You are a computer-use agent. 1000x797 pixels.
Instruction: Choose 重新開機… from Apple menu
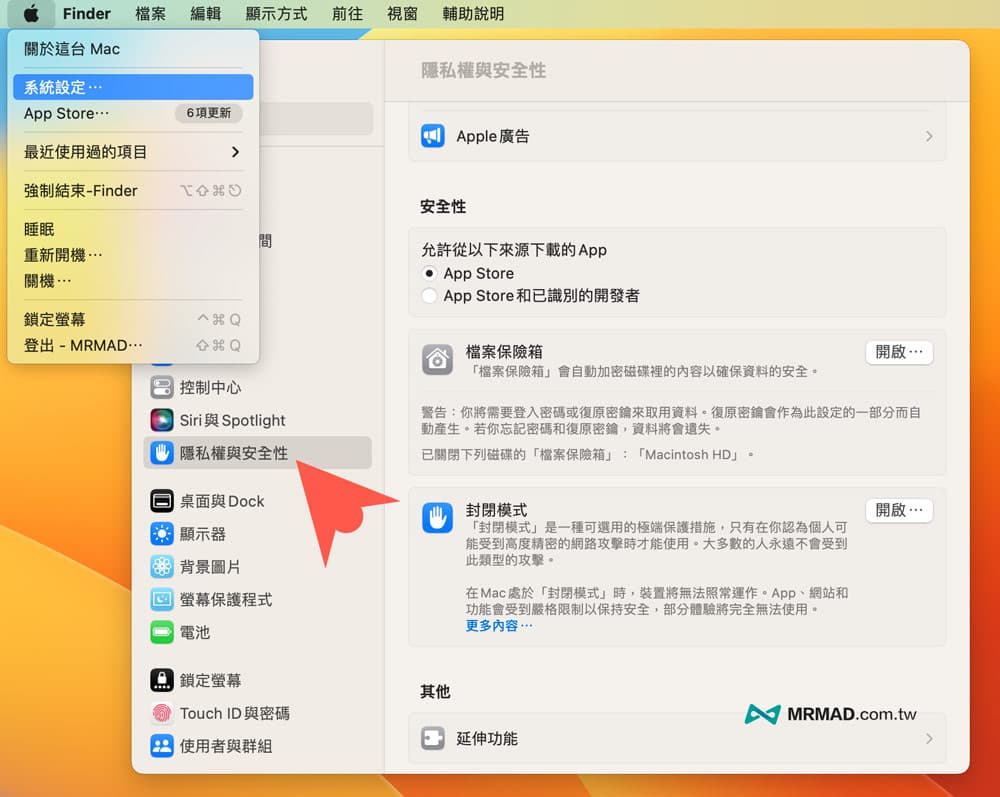click(x=133, y=255)
